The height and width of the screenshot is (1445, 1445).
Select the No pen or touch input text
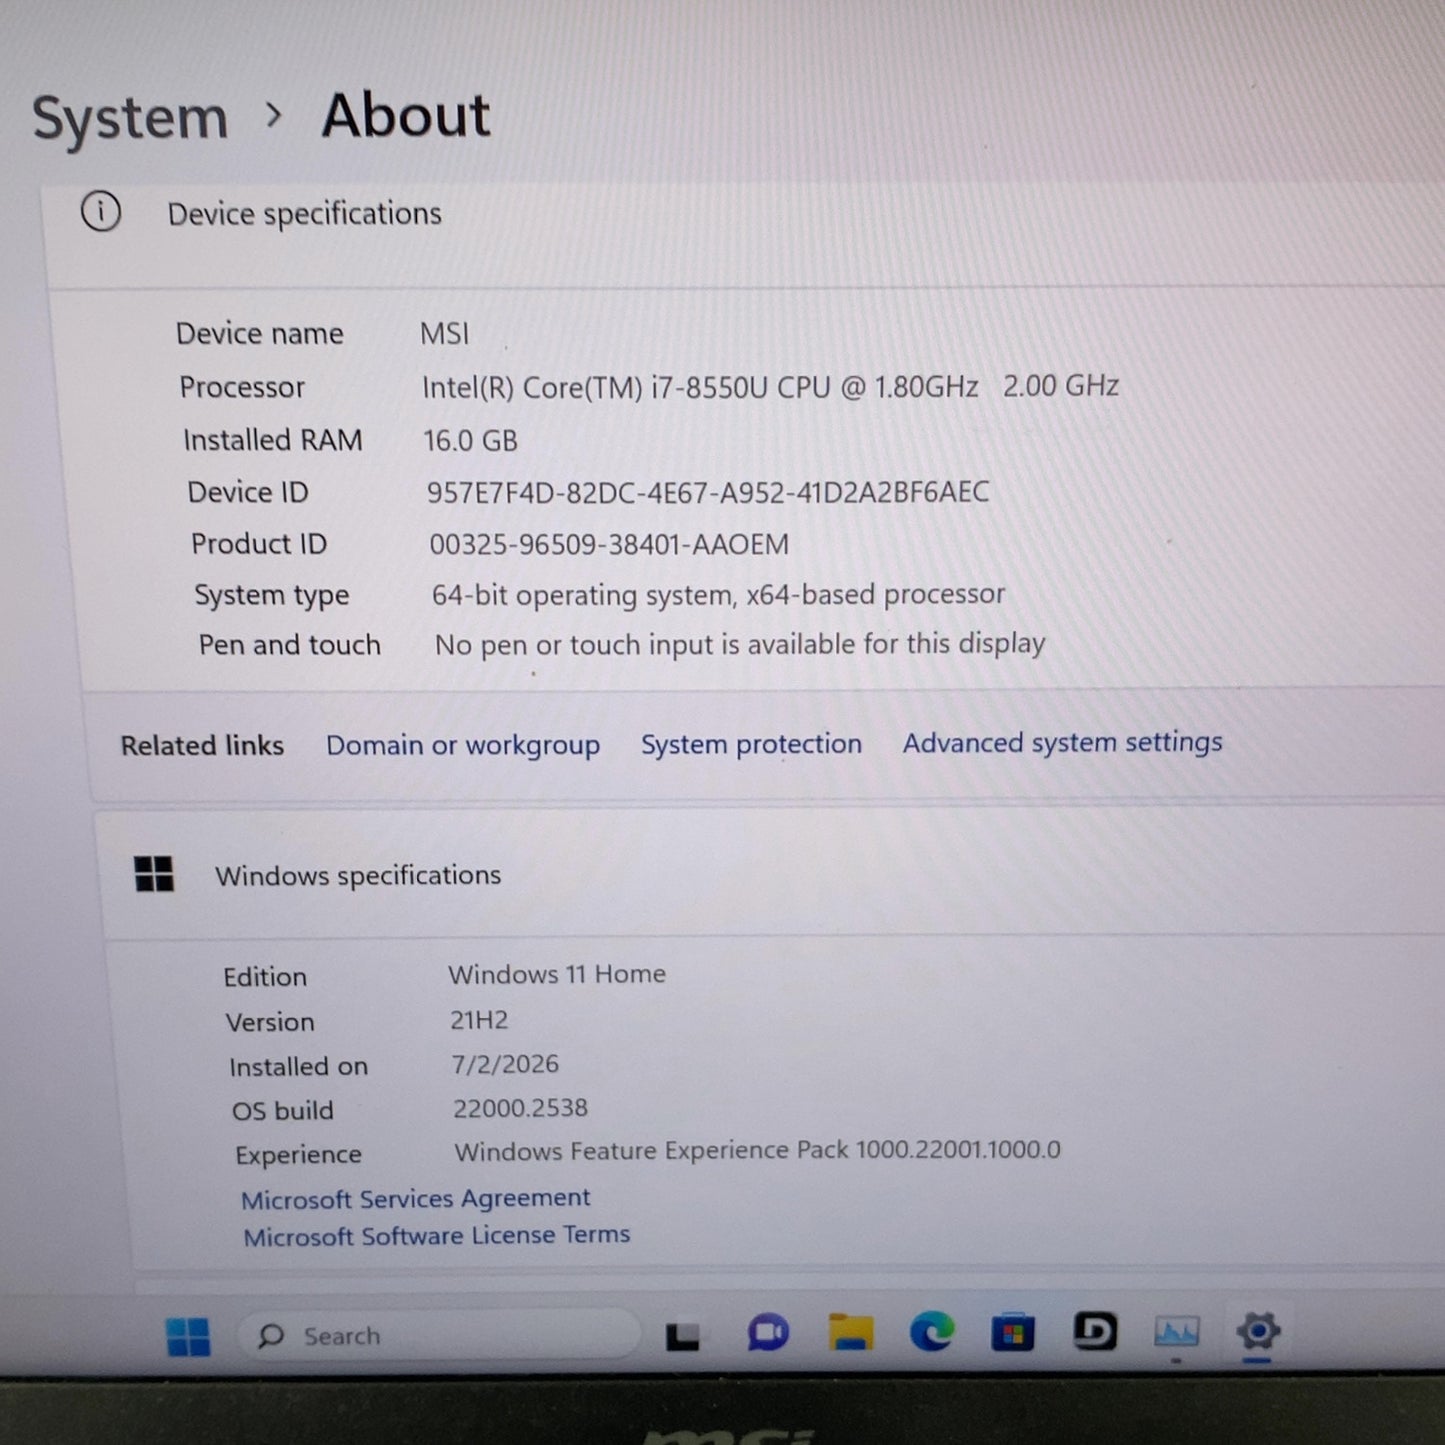pyautogui.click(x=740, y=645)
